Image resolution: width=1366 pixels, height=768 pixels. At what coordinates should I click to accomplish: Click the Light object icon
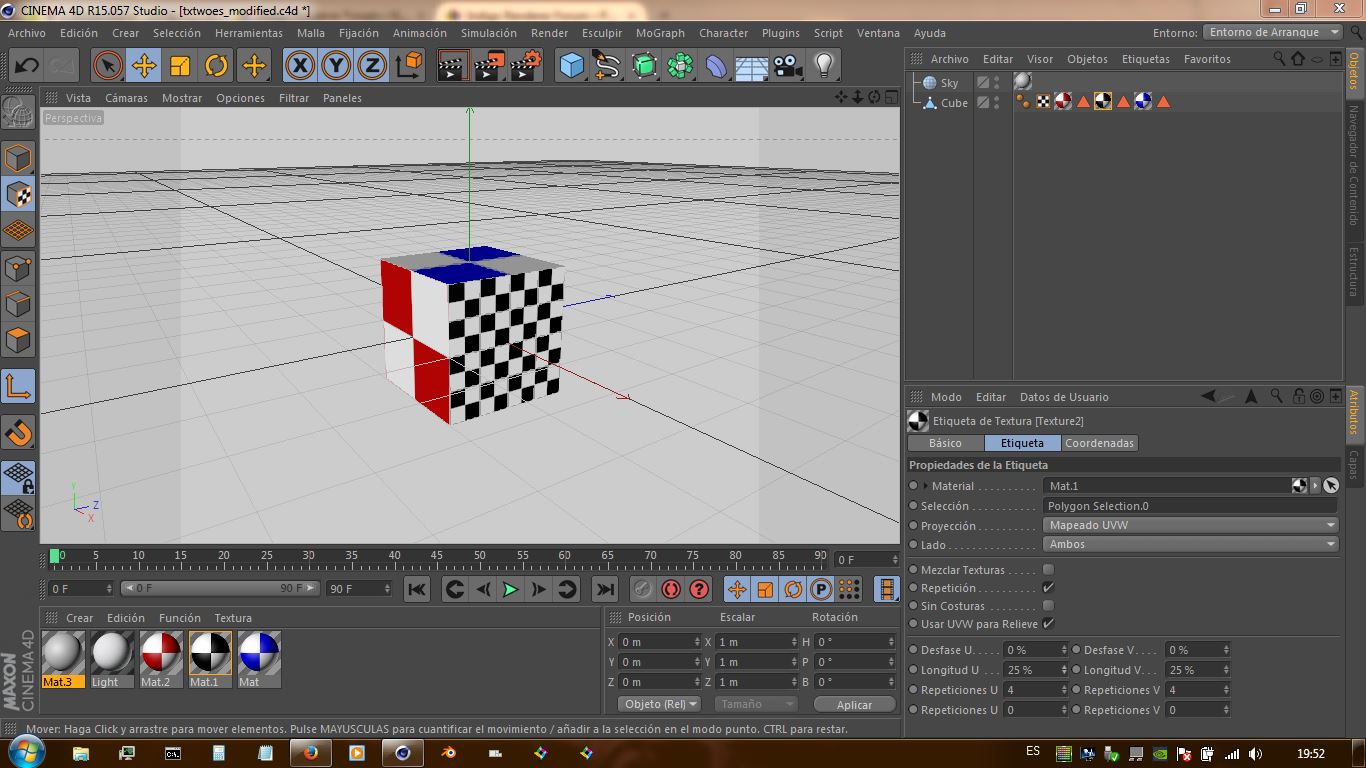(823, 66)
